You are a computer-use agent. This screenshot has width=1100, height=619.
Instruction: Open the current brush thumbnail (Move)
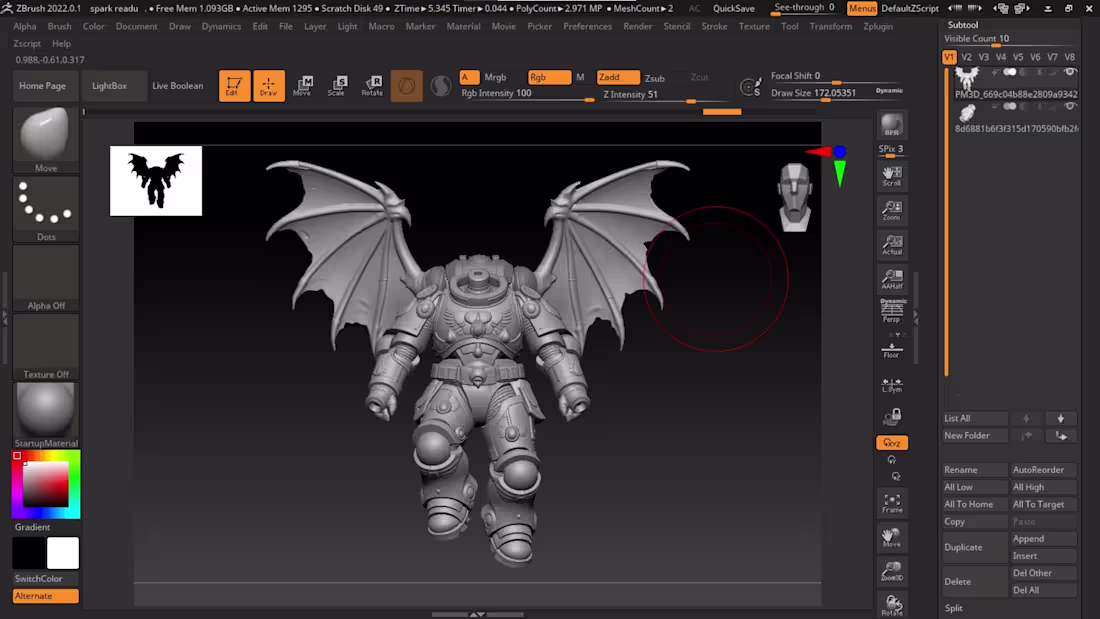[x=46, y=139]
